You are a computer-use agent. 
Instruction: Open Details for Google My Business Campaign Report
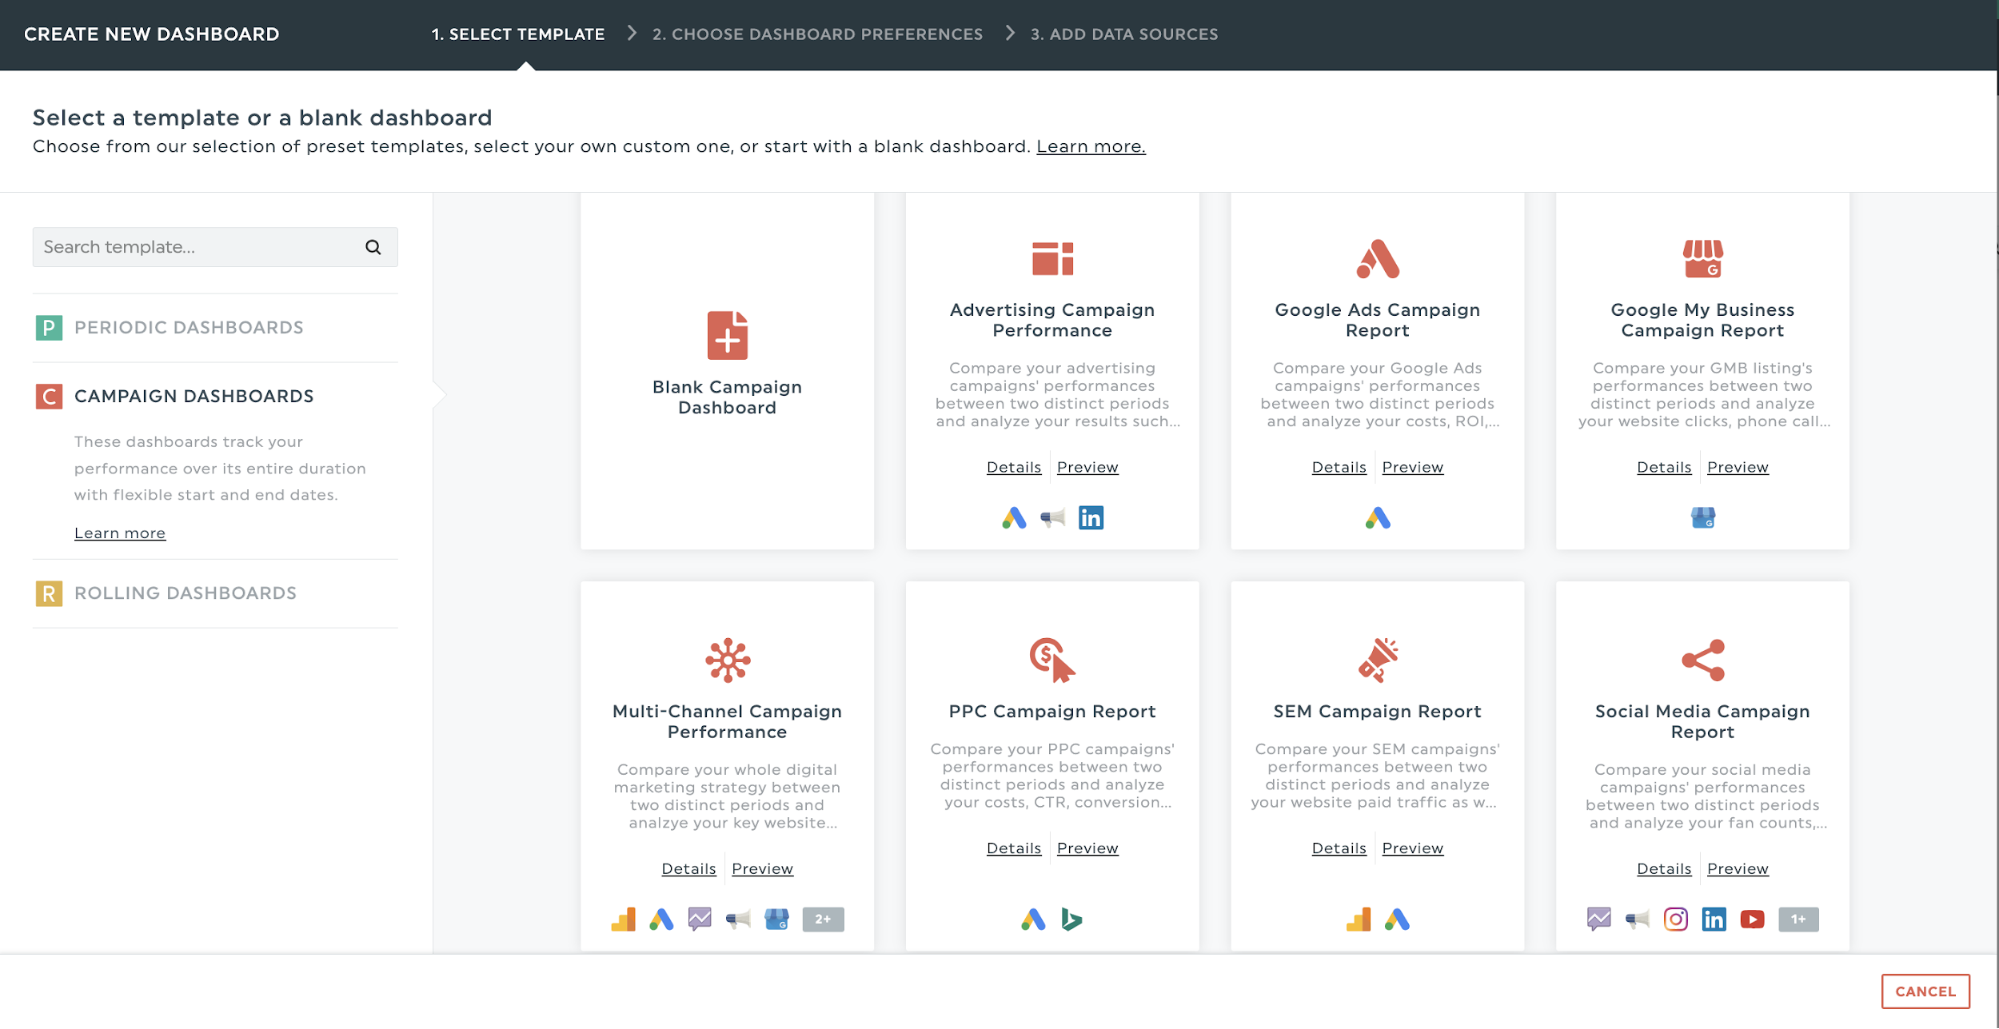1664,467
